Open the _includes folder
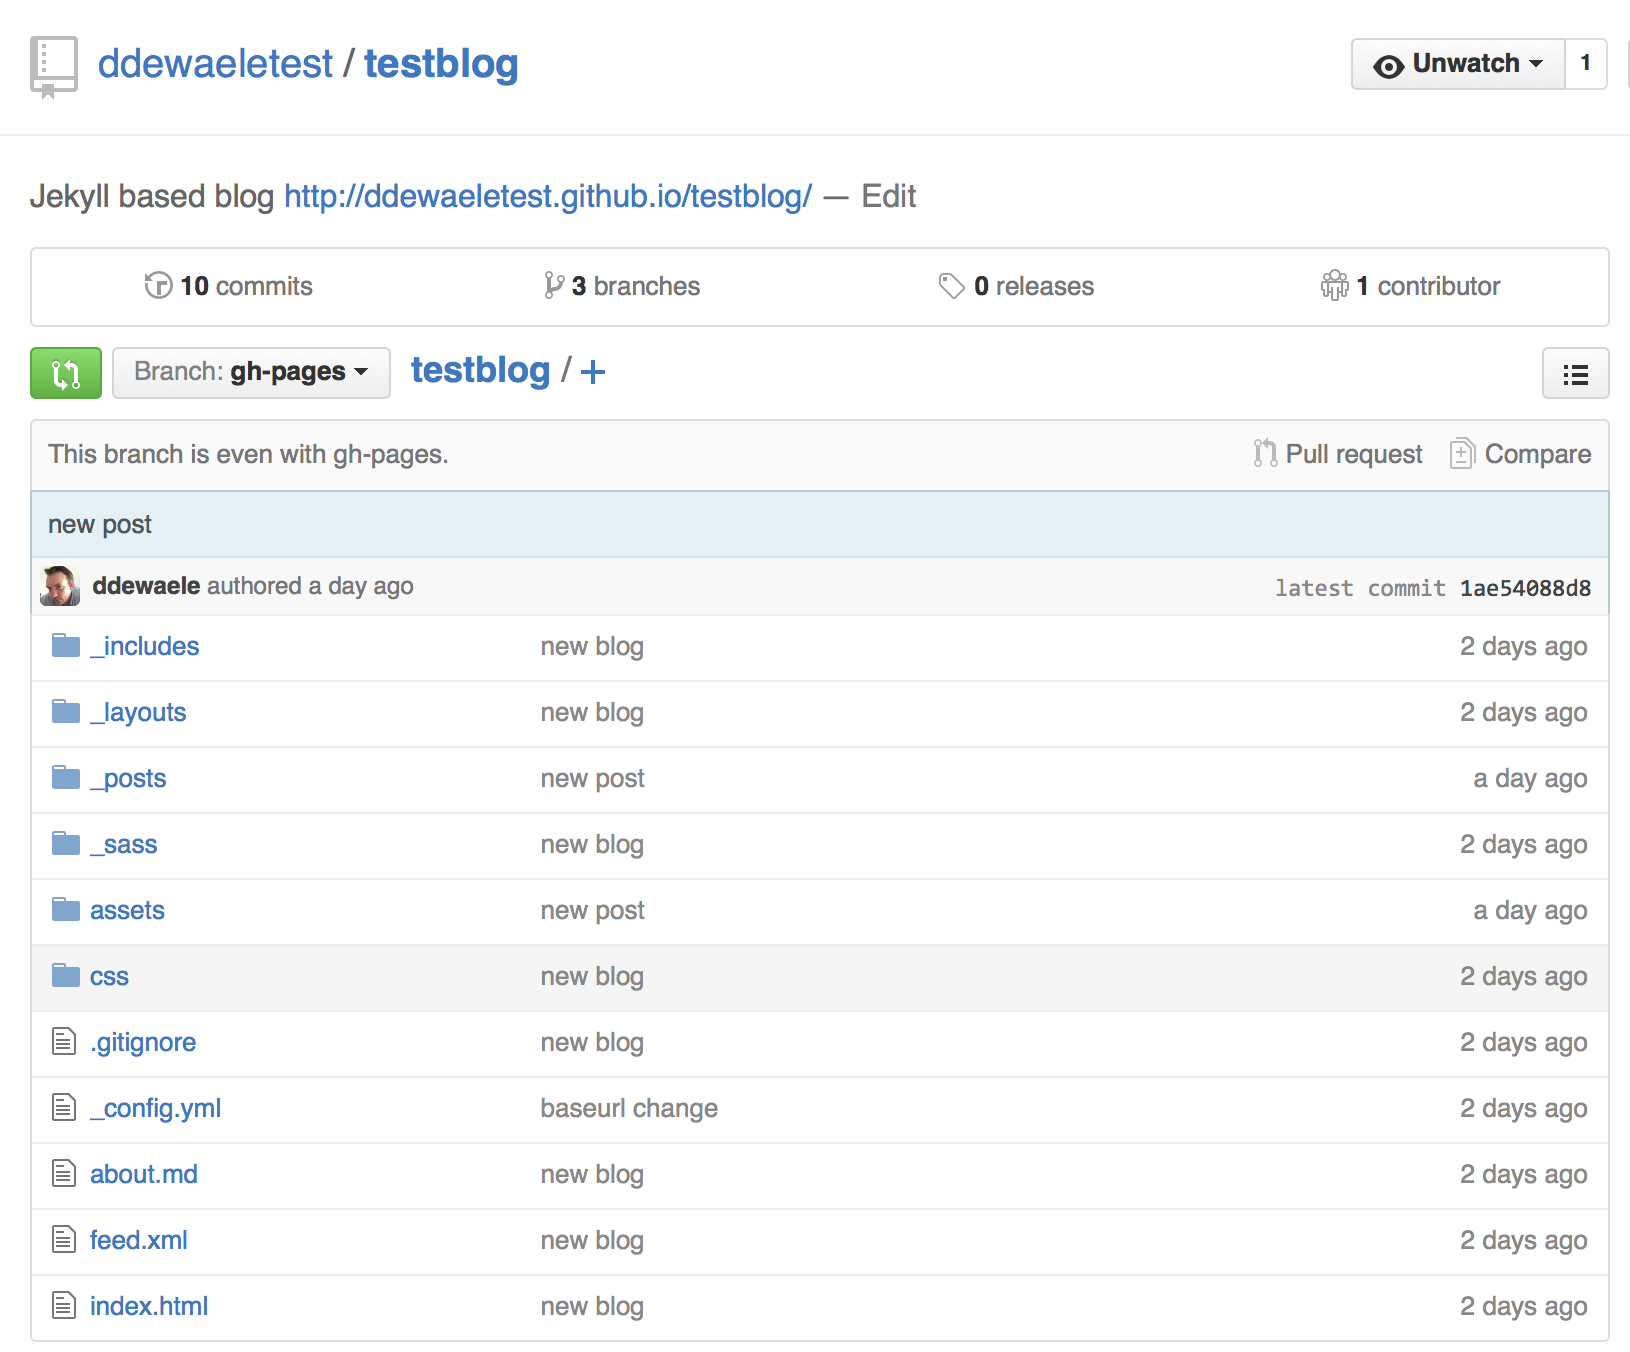The height and width of the screenshot is (1352, 1630). 145,646
